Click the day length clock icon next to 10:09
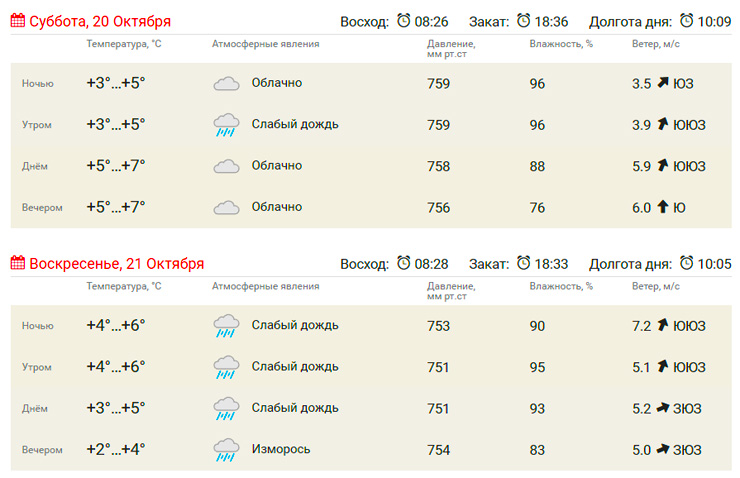Image resolution: width=740 pixels, height=478 pixels. coord(687,21)
